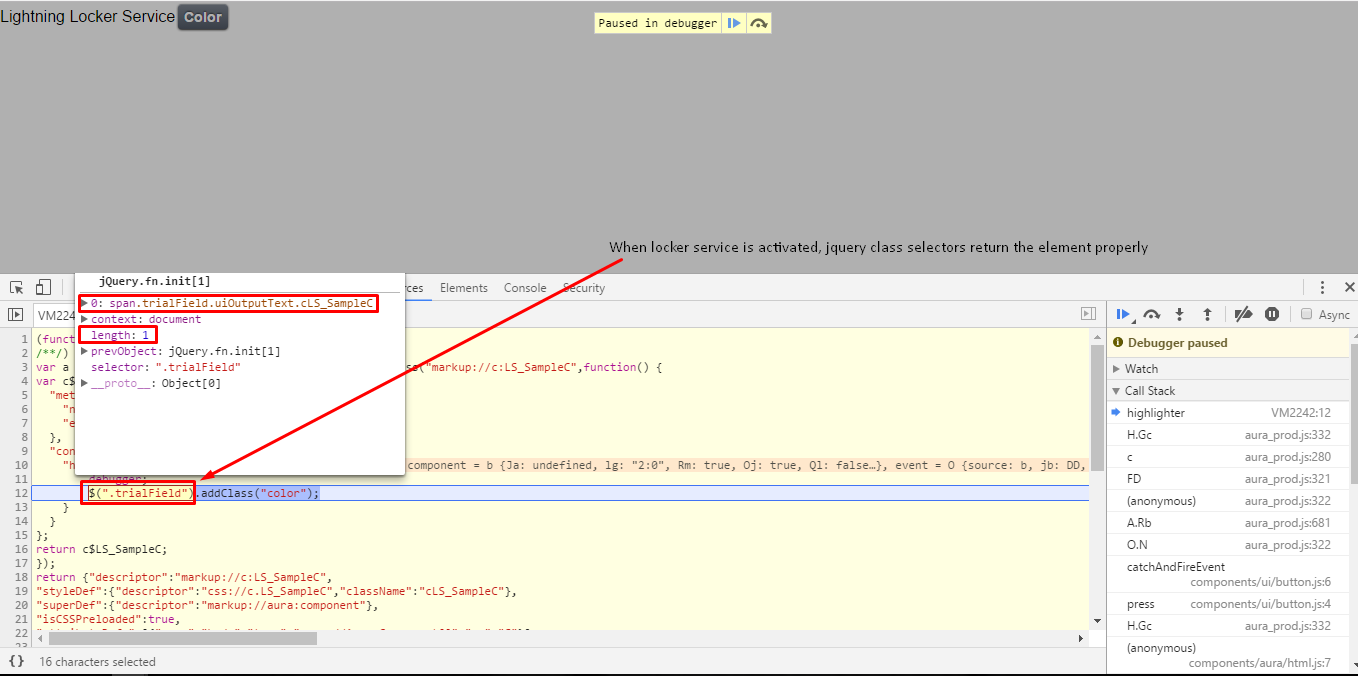
Task: Pause on exceptions icon
Action: pyautogui.click(x=1272, y=314)
